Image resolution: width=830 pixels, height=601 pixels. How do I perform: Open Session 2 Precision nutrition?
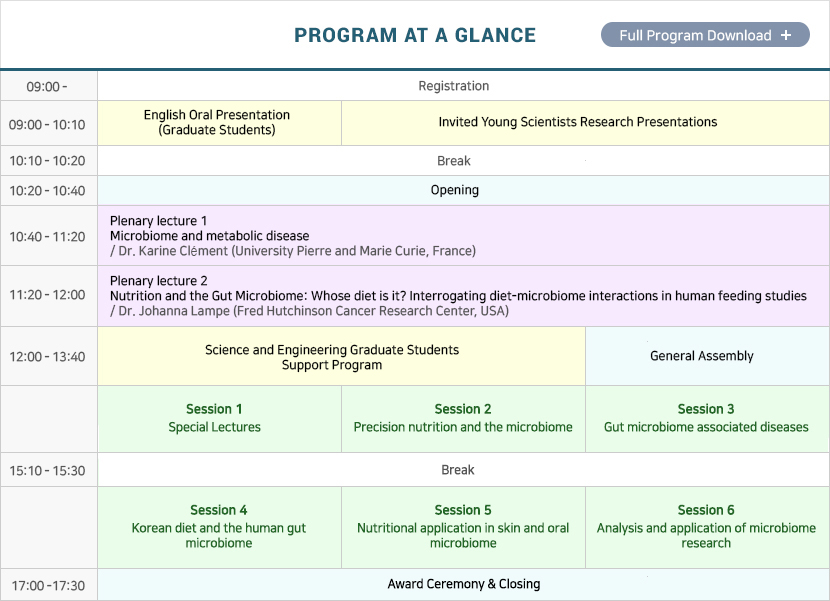463,419
